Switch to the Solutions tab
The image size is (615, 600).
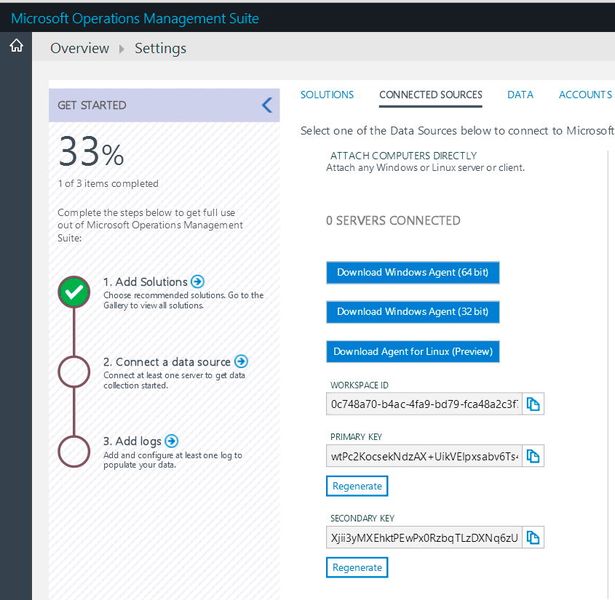(x=327, y=95)
